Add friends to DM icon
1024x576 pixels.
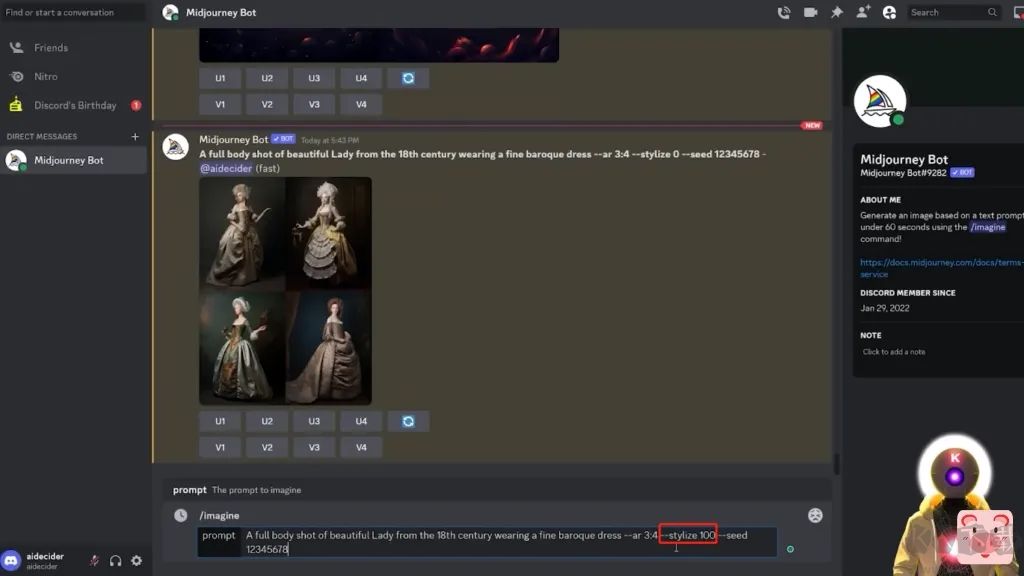pos(863,12)
